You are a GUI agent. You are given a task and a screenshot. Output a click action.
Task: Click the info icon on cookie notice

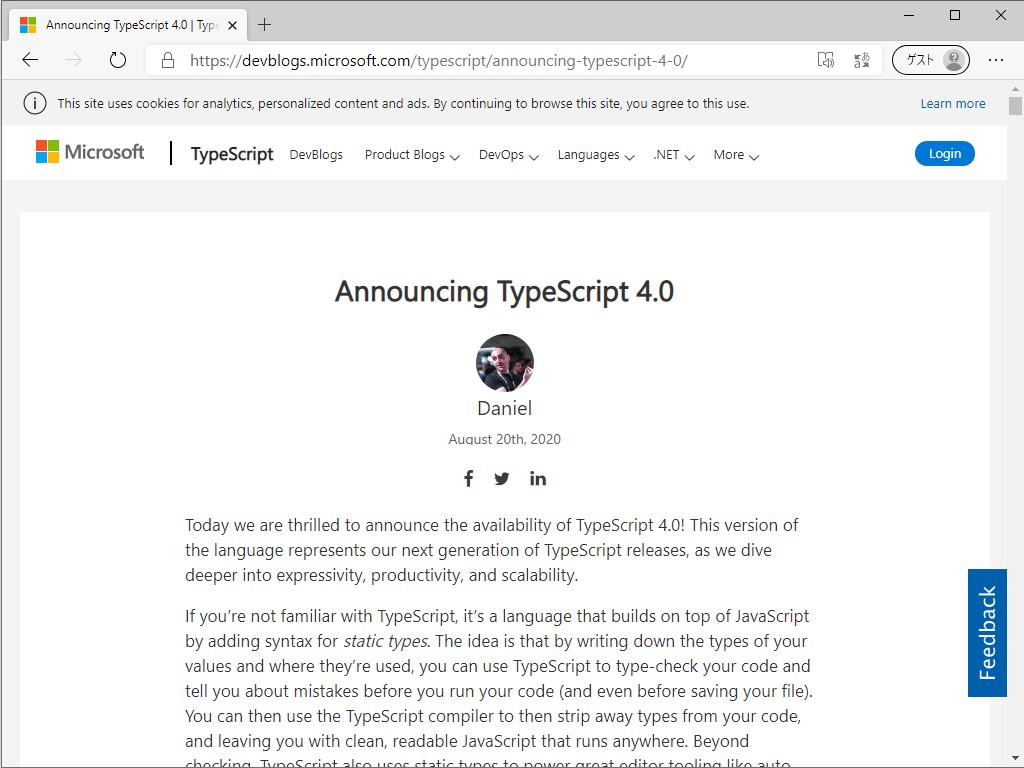click(35, 103)
